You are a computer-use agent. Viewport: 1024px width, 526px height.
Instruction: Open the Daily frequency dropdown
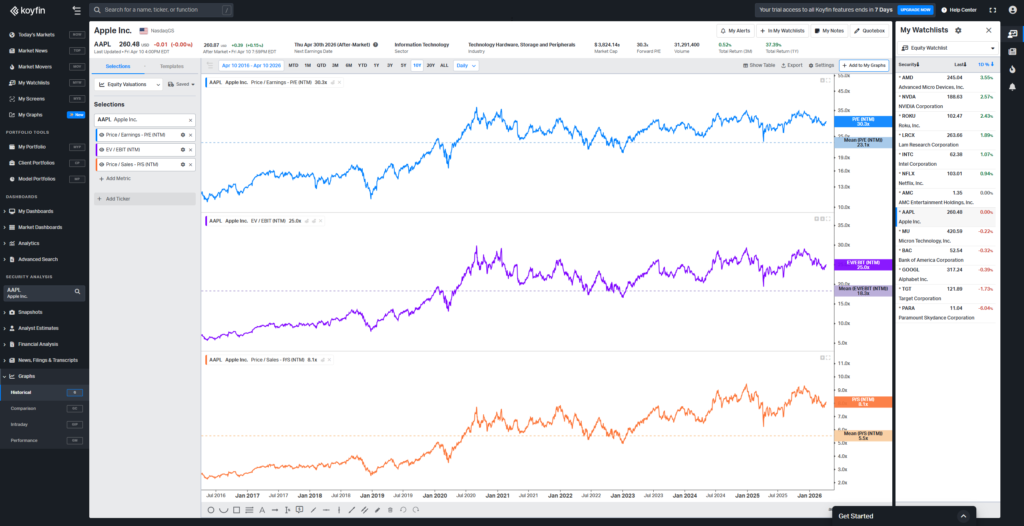coord(466,65)
